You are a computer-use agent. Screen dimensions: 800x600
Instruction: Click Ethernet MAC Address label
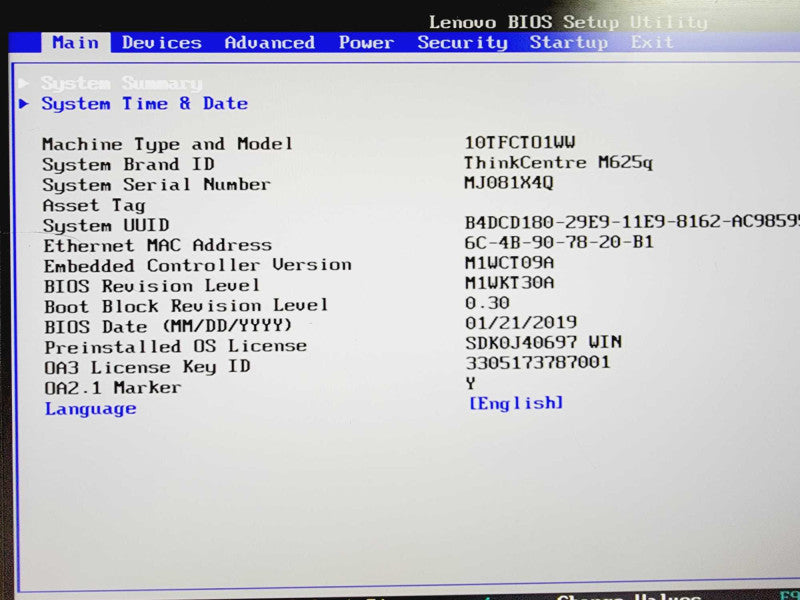click(157, 245)
